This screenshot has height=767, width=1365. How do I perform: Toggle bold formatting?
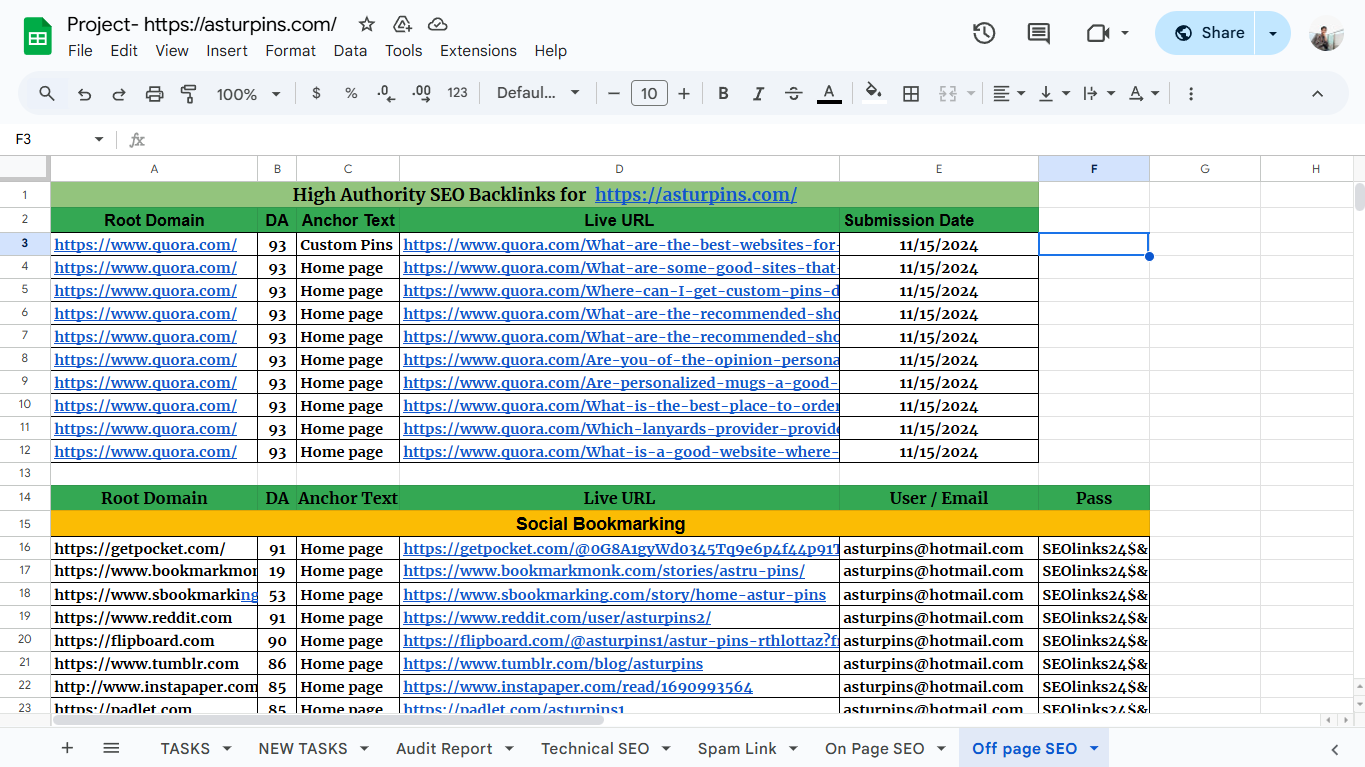tap(723, 93)
